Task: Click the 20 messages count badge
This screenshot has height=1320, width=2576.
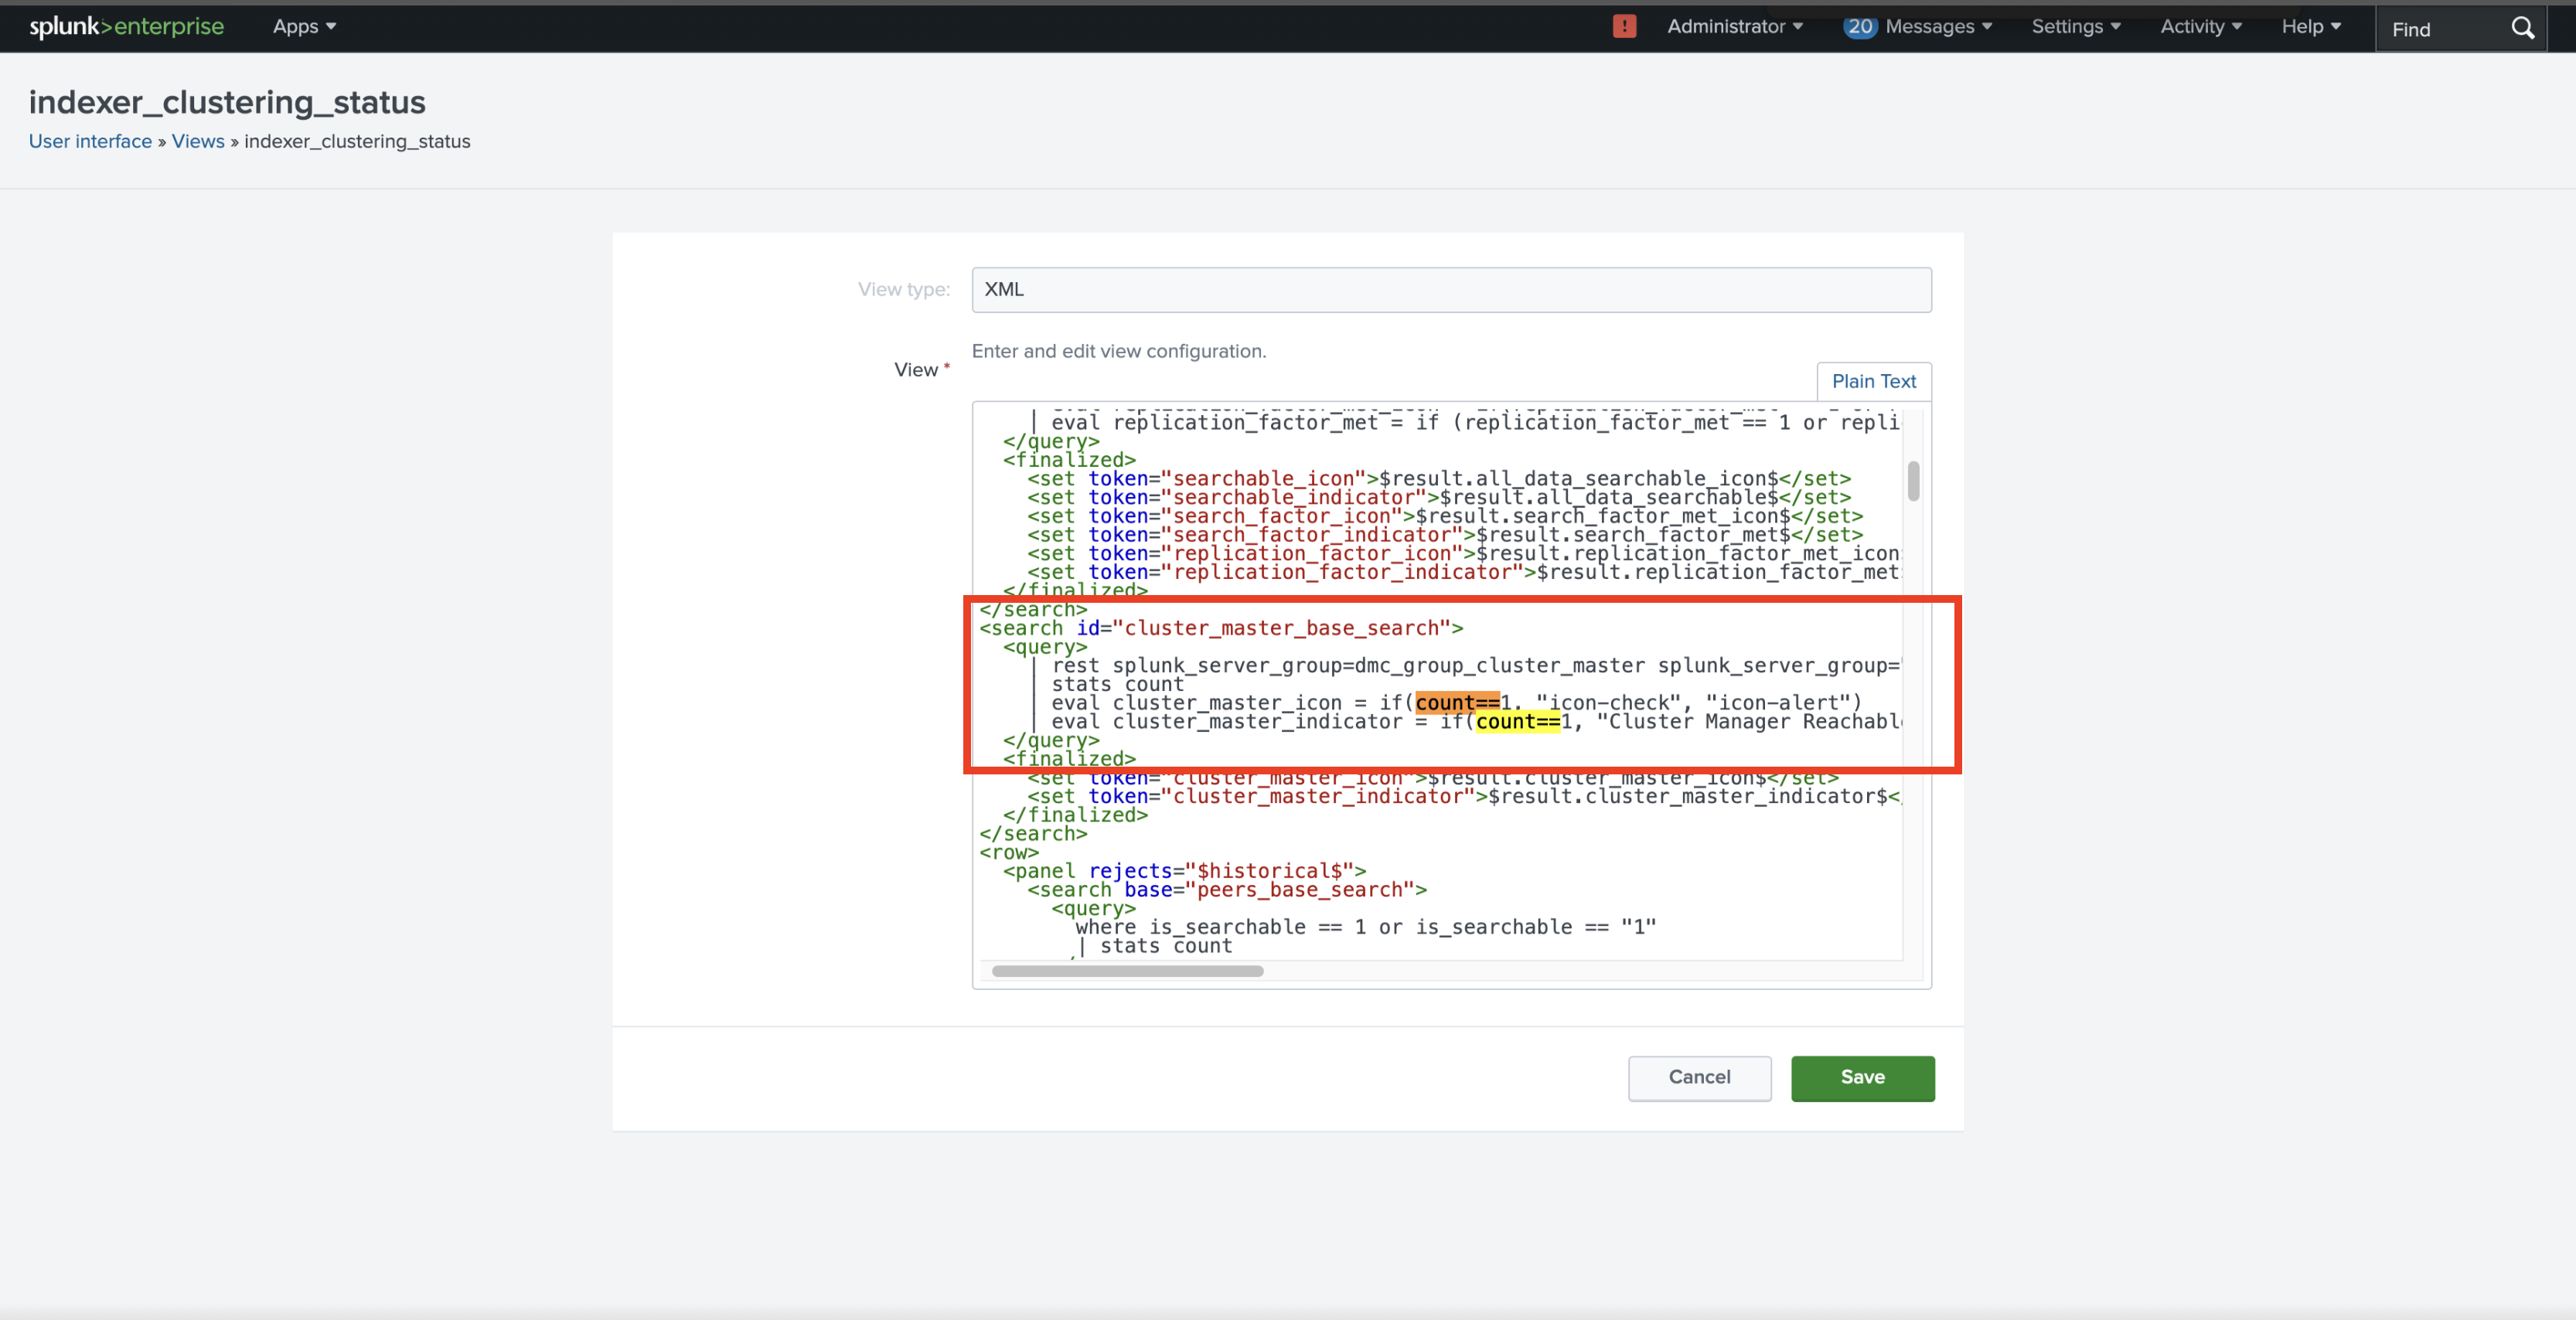Action: click(1859, 27)
